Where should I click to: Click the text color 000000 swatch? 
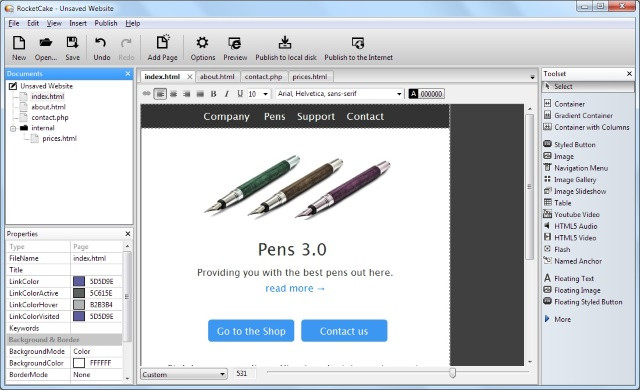pyautogui.click(x=426, y=94)
